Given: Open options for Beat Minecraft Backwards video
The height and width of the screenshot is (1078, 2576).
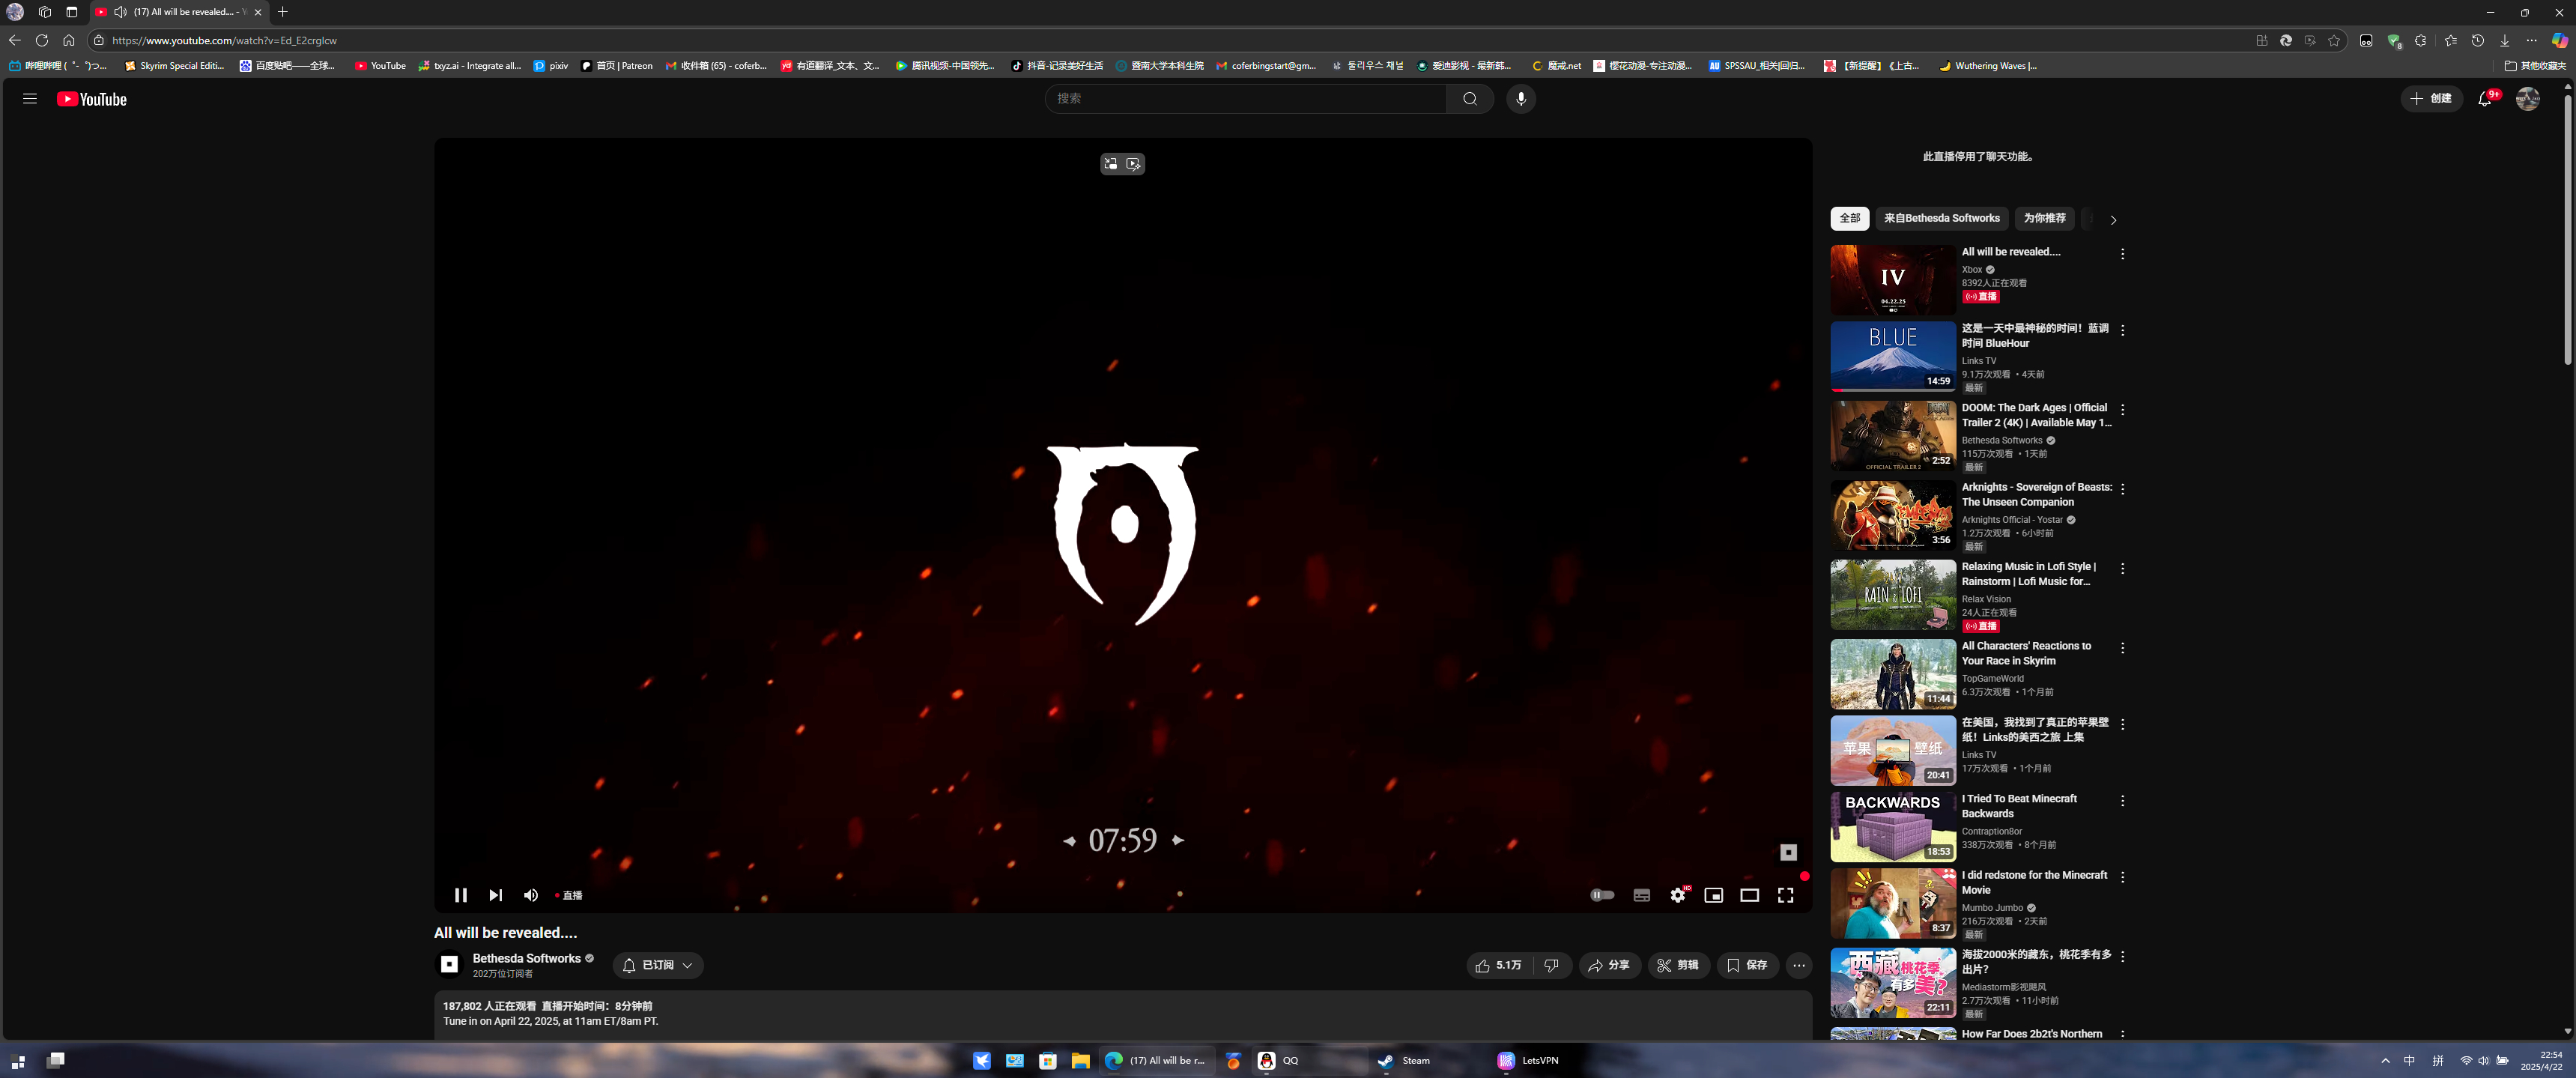Looking at the screenshot, I should click(2122, 801).
